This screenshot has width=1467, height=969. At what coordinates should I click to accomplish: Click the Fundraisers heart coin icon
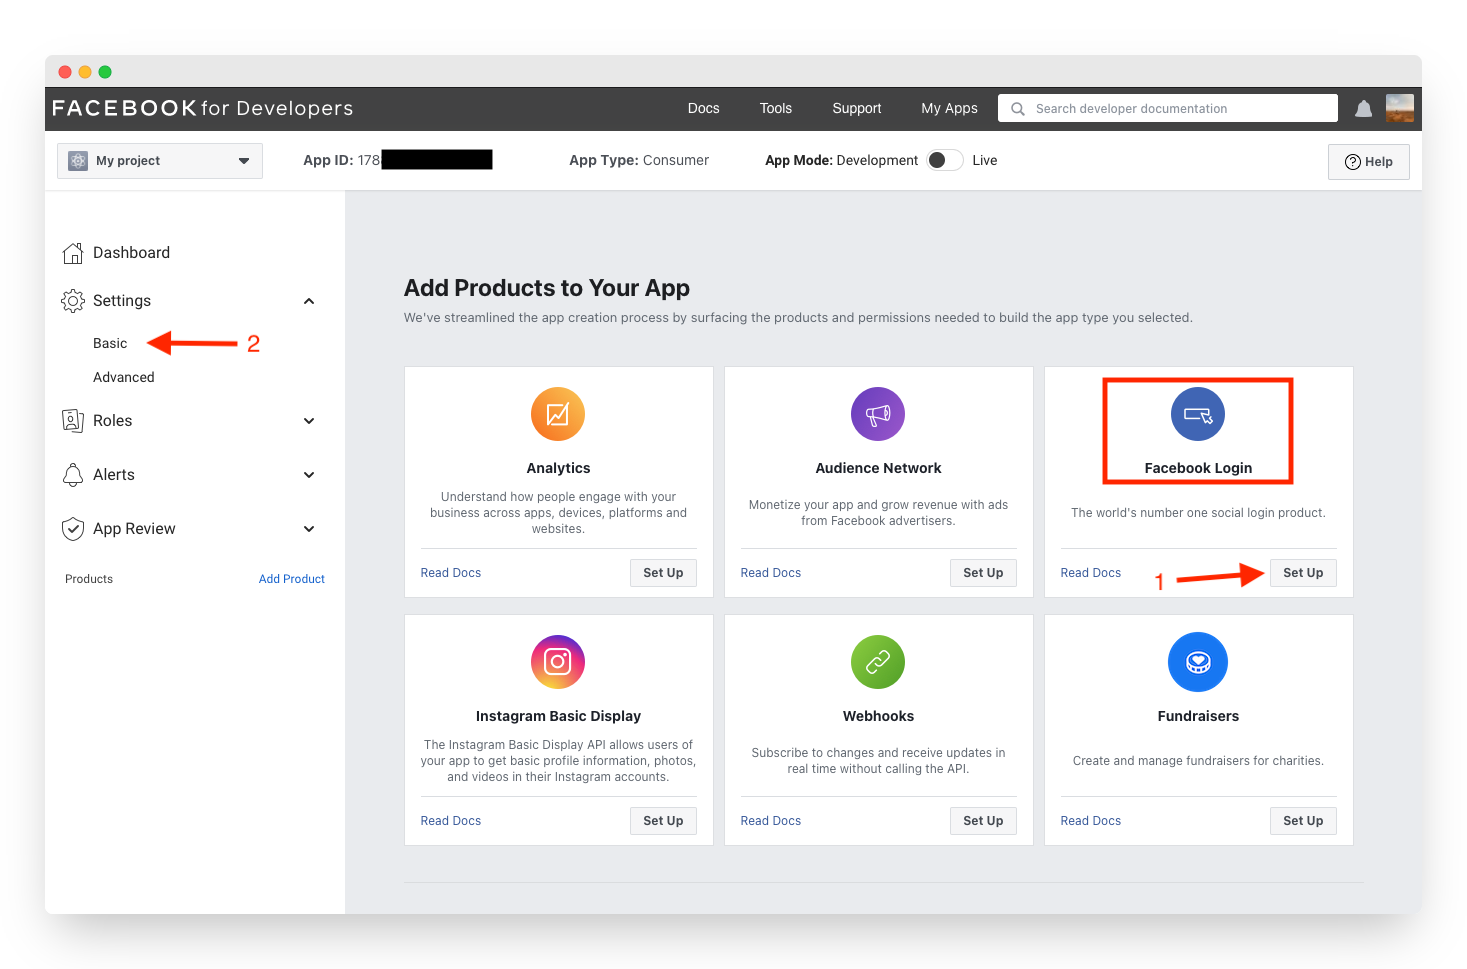click(1198, 662)
